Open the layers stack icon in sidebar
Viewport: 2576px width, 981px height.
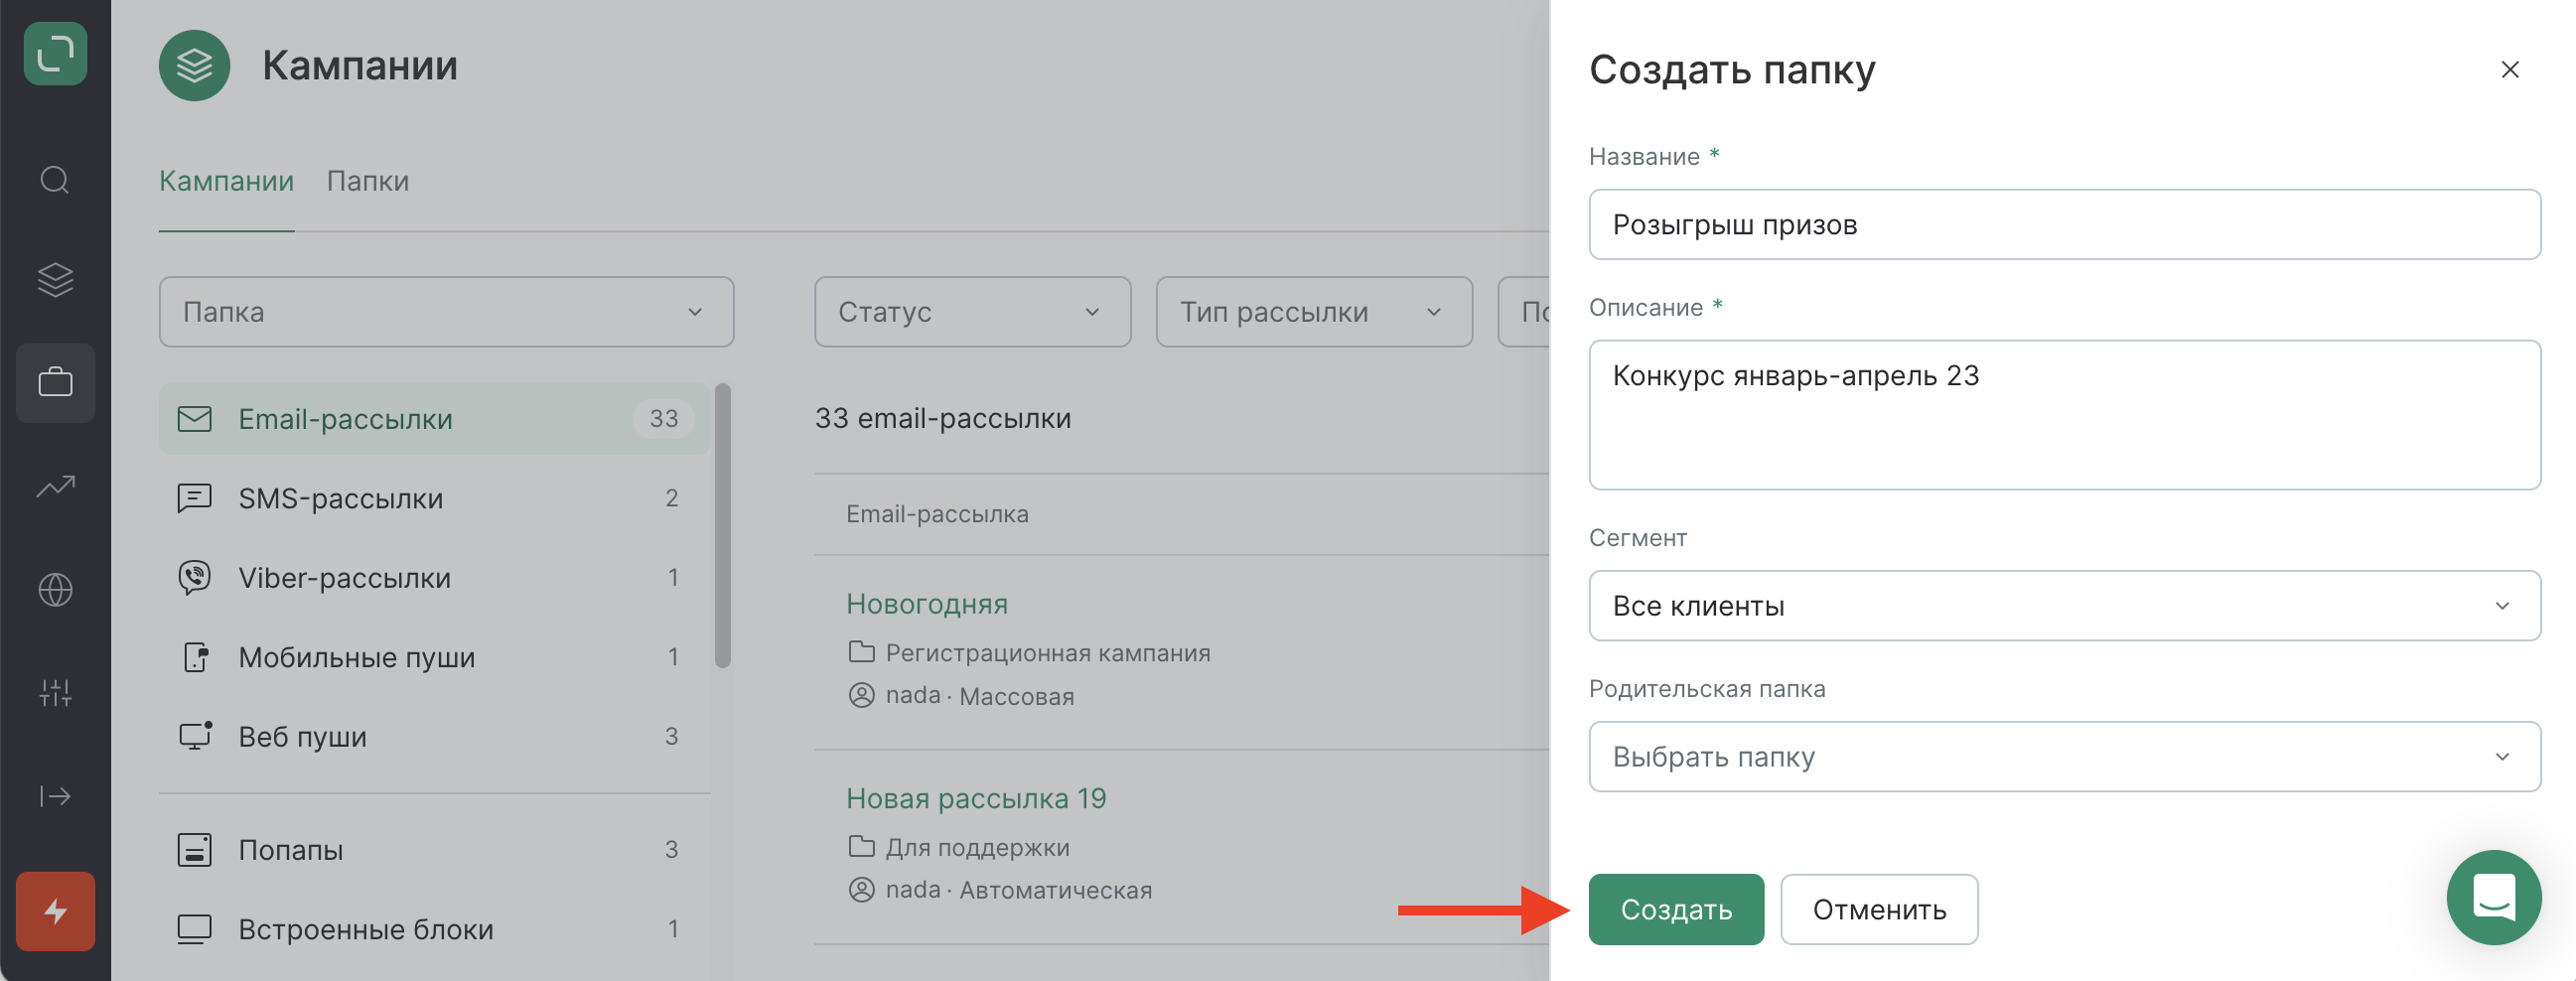(x=55, y=280)
